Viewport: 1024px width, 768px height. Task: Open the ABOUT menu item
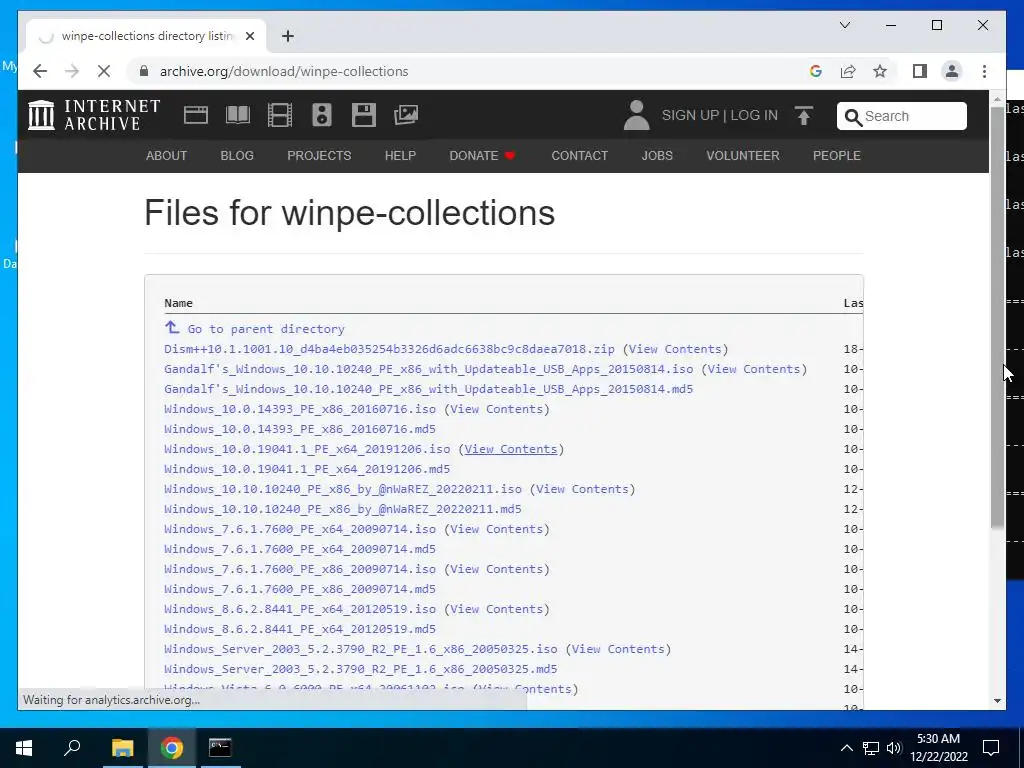167,155
